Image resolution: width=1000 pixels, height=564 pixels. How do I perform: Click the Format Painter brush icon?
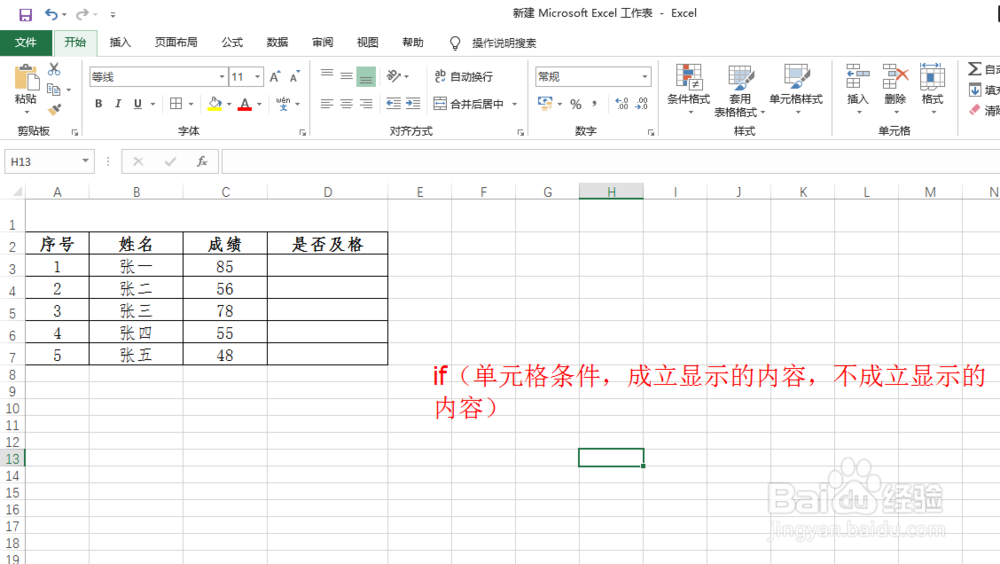(54, 110)
